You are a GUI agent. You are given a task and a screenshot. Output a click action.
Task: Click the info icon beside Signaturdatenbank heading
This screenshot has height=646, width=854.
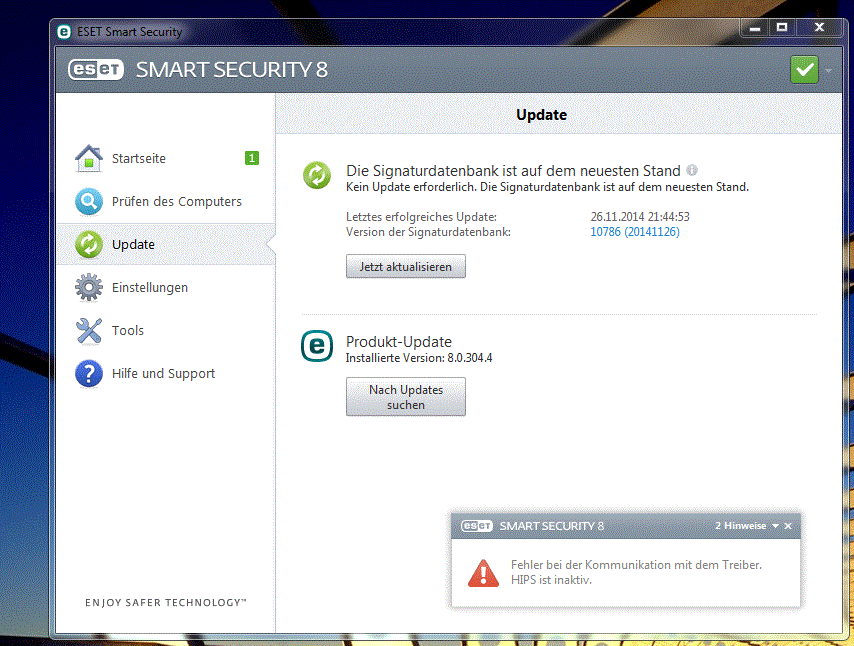click(x=692, y=170)
